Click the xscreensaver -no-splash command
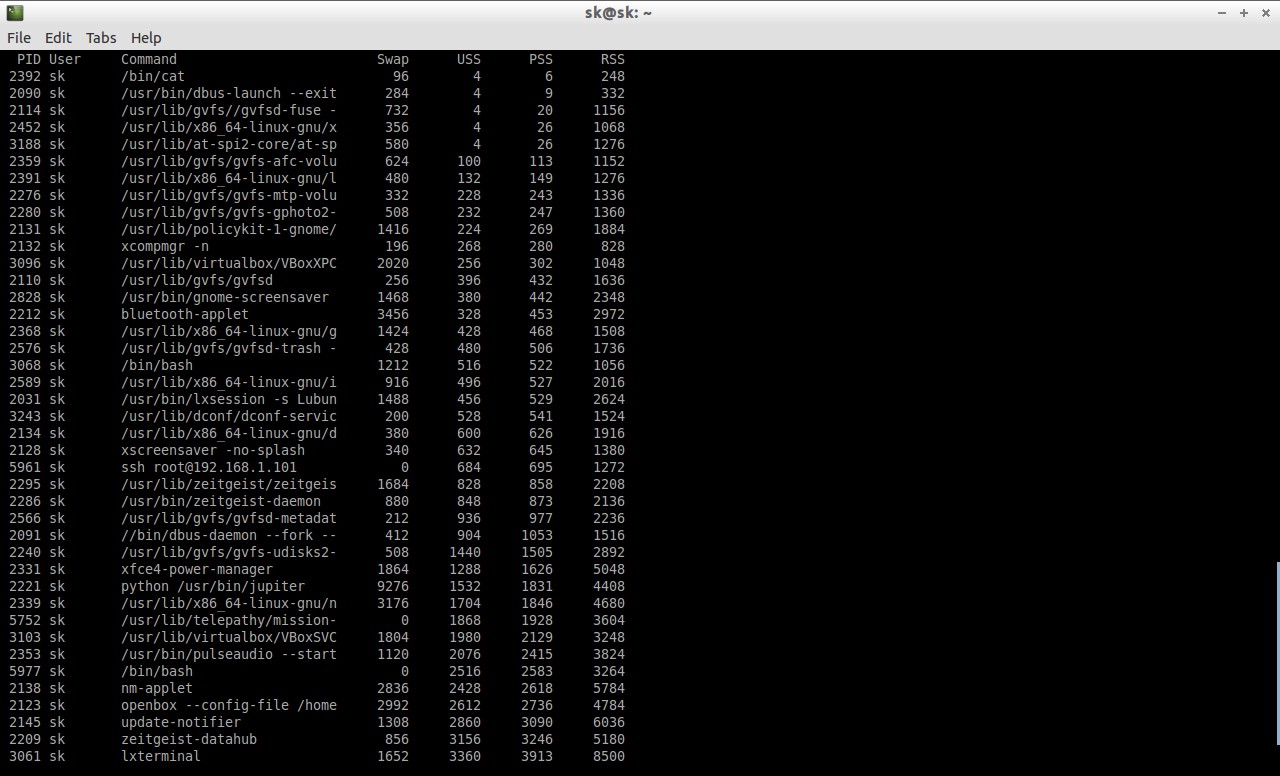This screenshot has width=1280, height=776. pos(213,450)
